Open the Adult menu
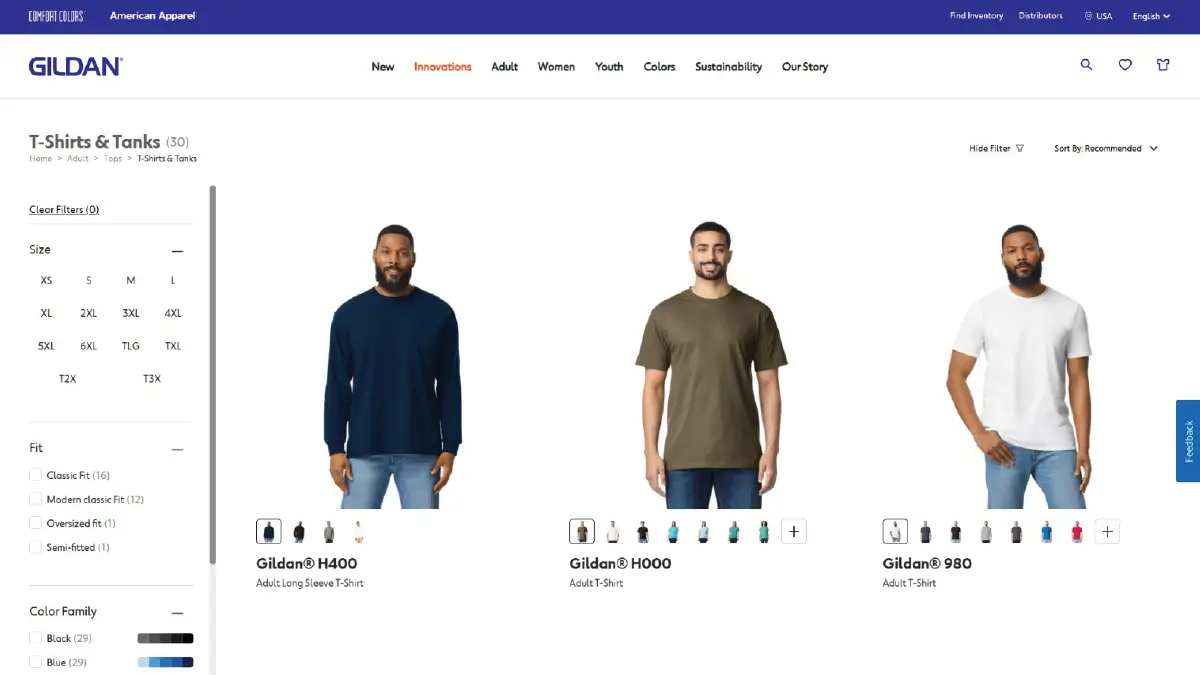 click(505, 67)
